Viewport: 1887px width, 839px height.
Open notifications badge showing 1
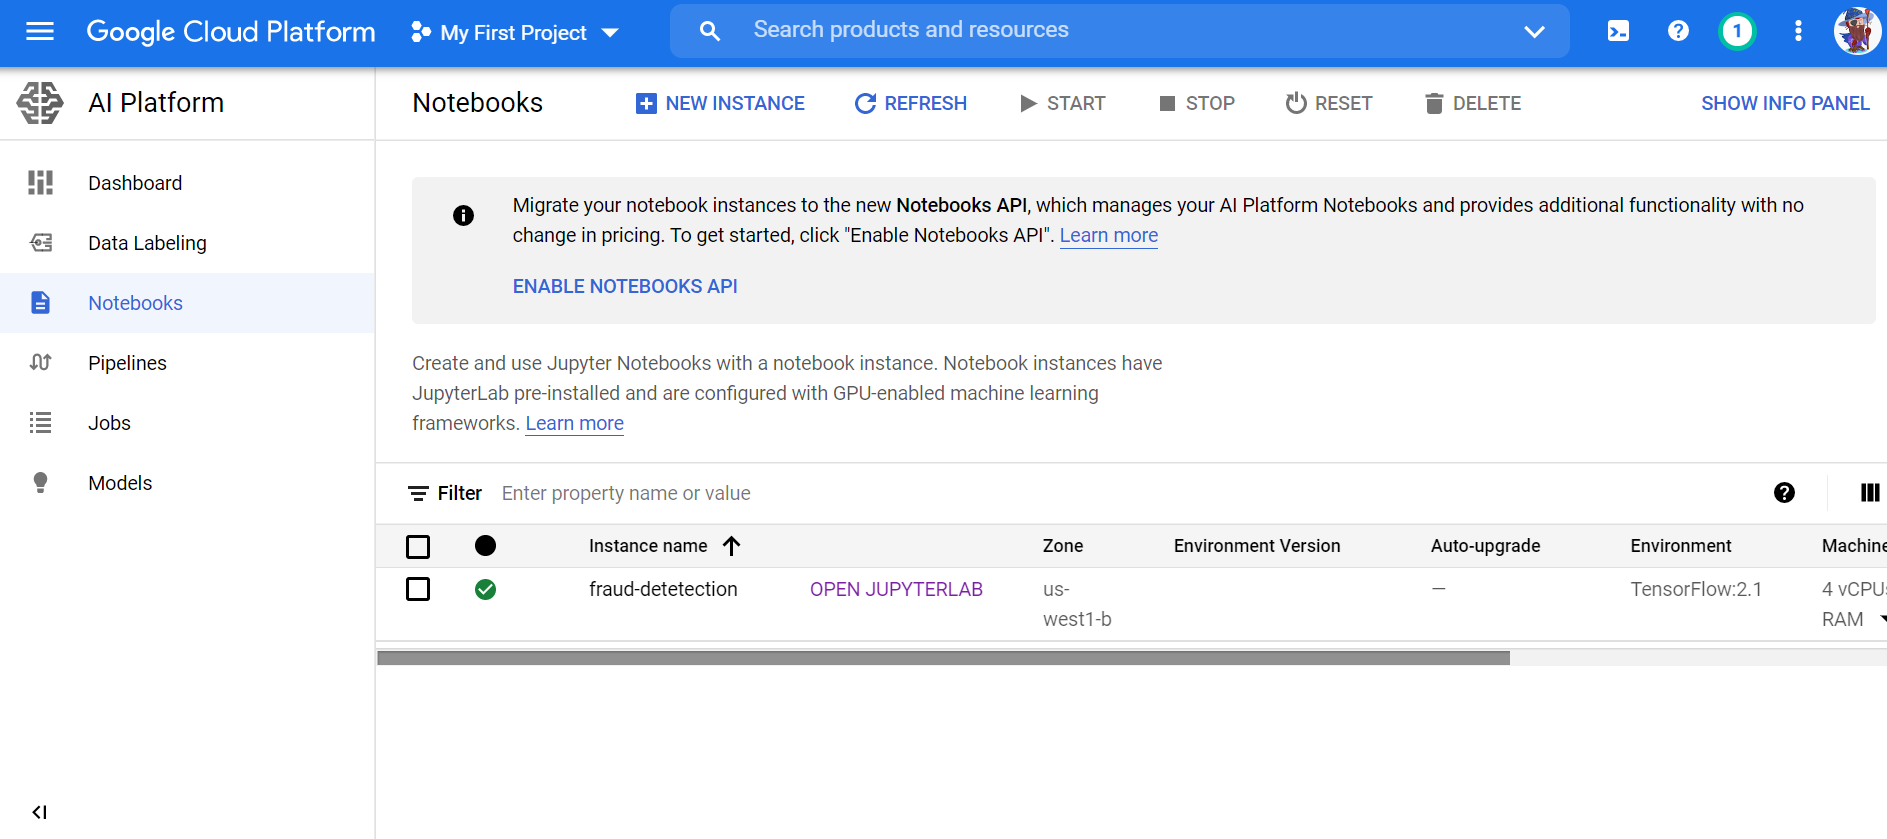click(x=1737, y=31)
